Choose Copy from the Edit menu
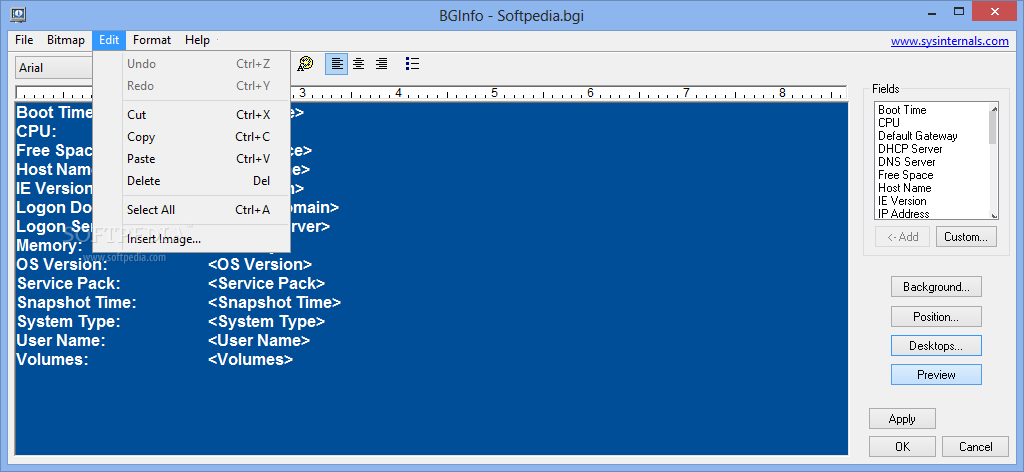 [x=199, y=137]
